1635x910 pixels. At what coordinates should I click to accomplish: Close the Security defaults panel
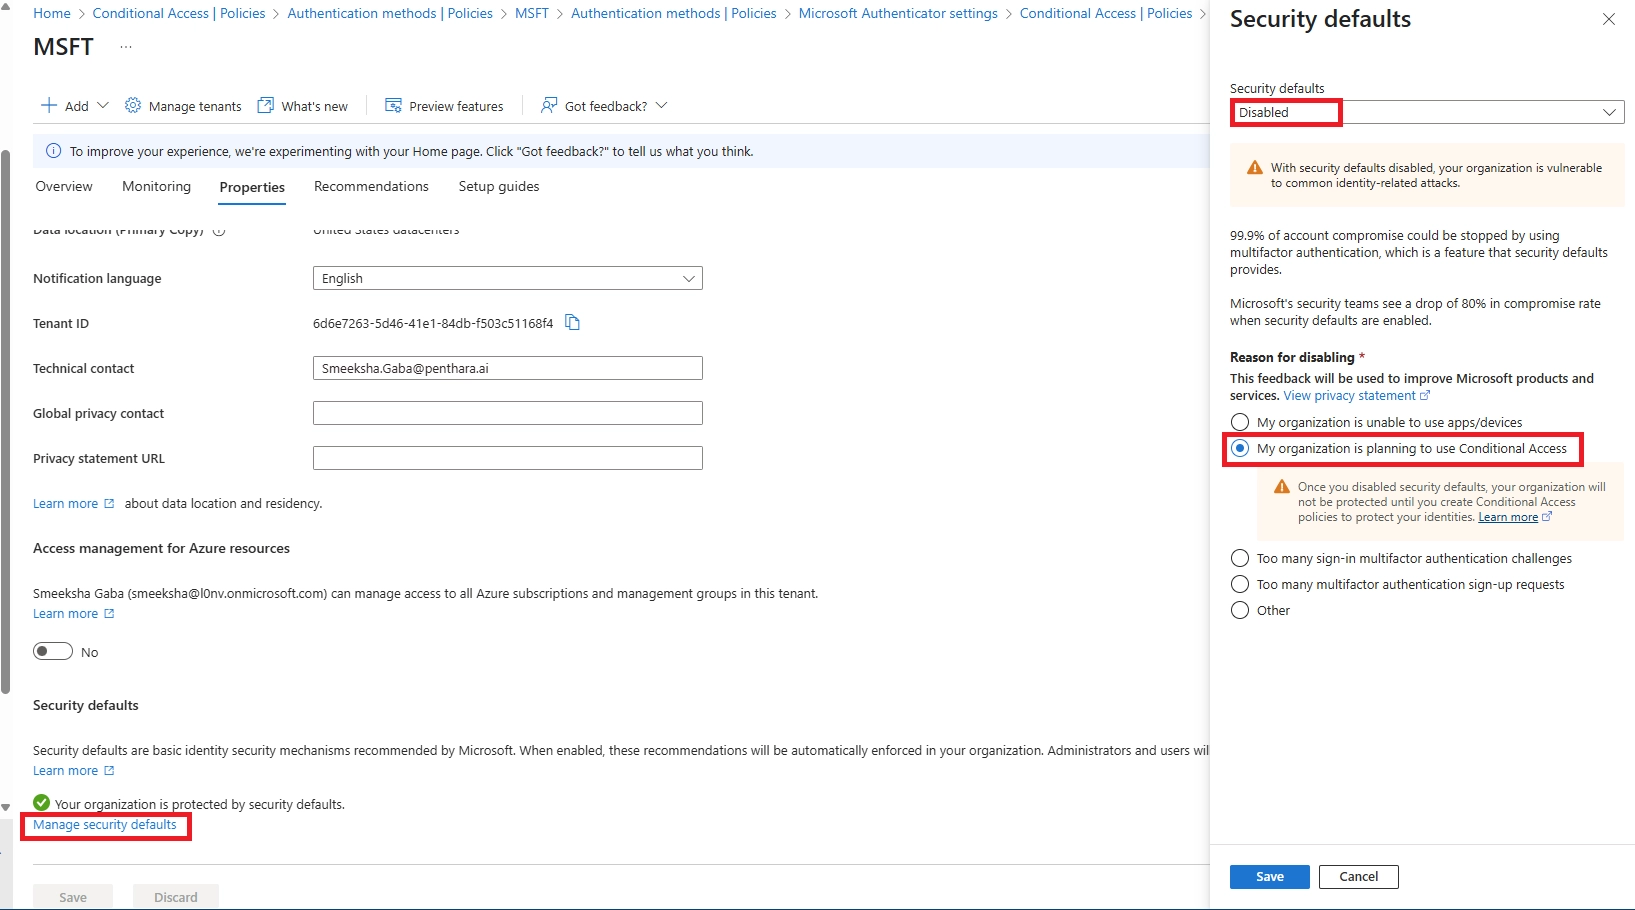pos(1609,19)
